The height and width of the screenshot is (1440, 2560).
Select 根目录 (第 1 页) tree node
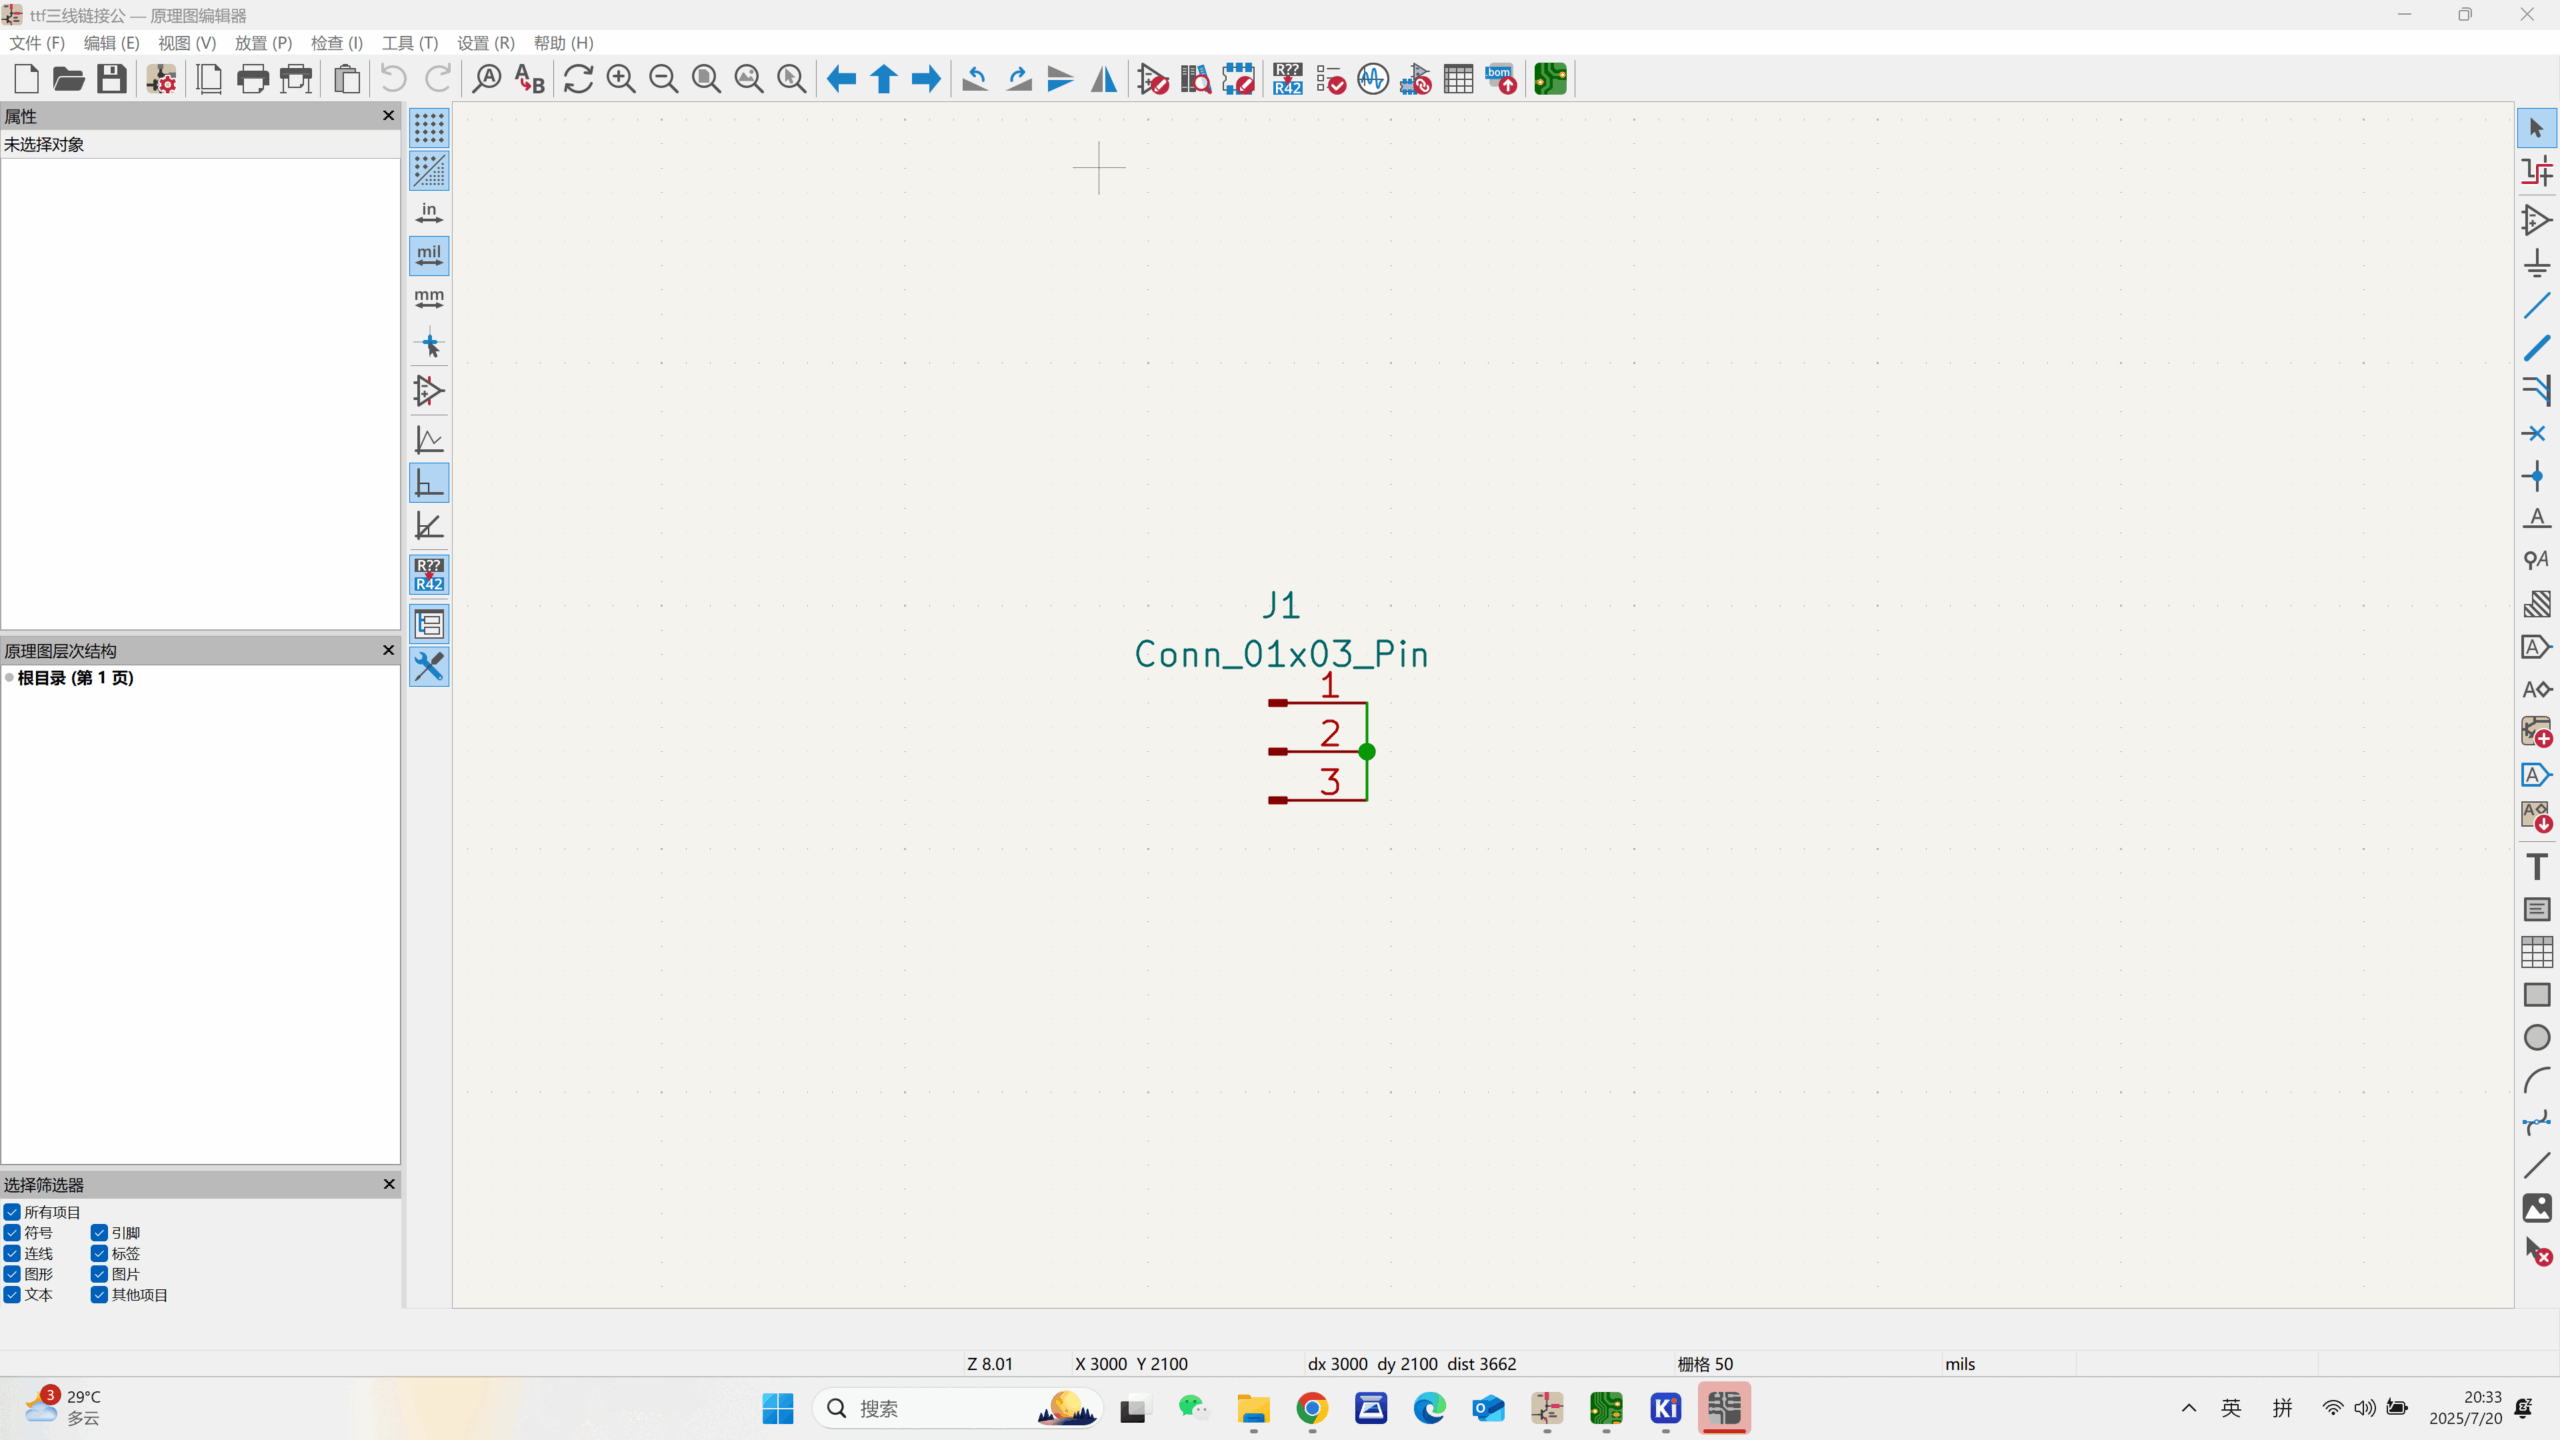tap(75, 678)
